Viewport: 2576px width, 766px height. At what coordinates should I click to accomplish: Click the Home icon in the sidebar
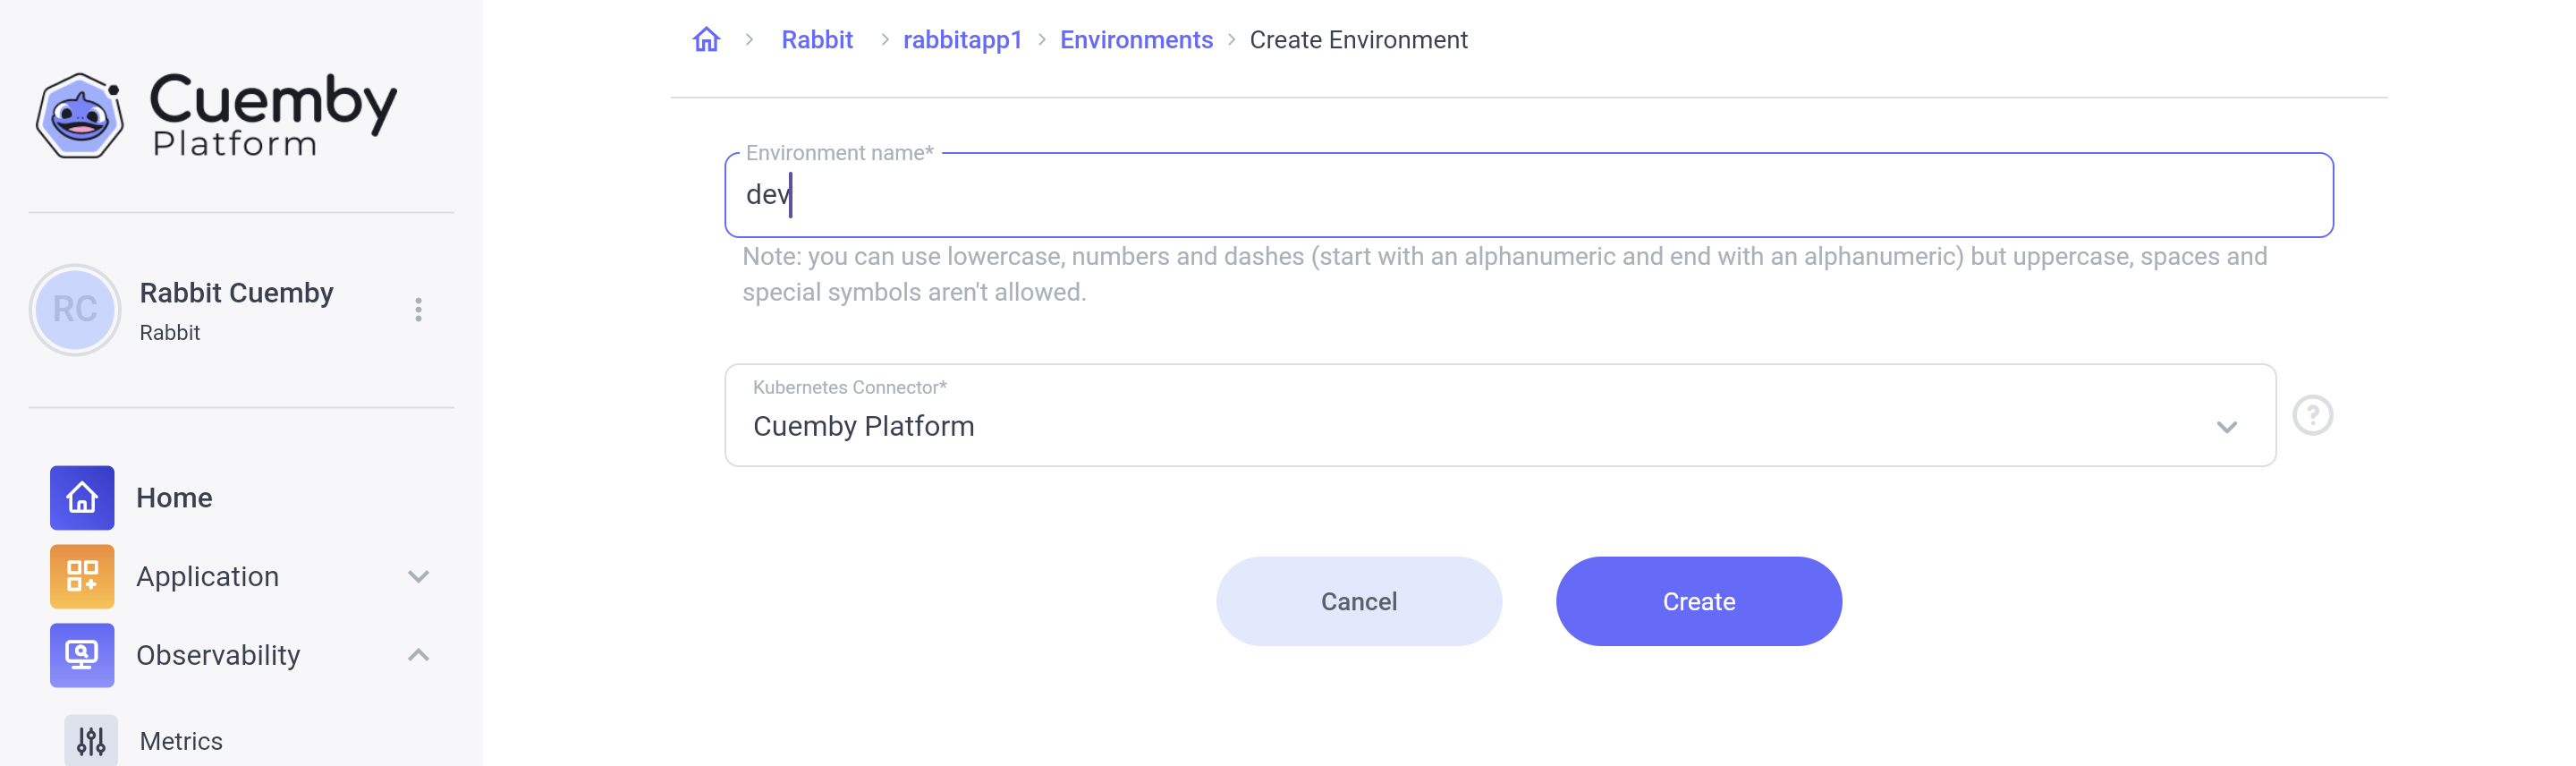(81, 497)
